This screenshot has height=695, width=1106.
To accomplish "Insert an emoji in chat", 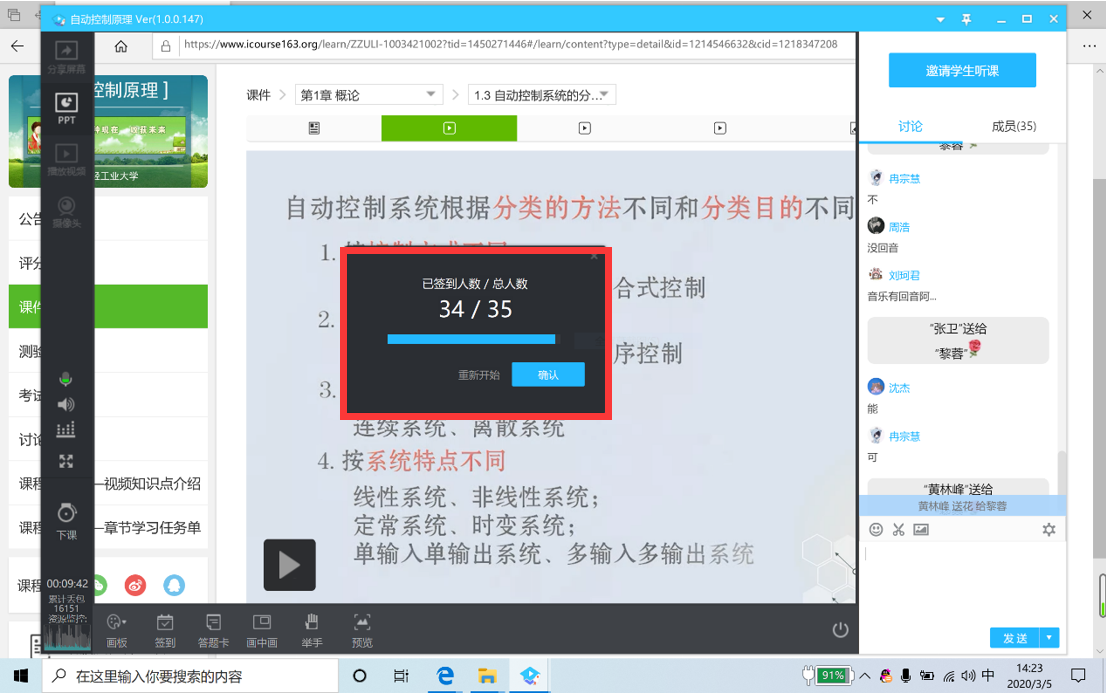I will pos(876,529).
